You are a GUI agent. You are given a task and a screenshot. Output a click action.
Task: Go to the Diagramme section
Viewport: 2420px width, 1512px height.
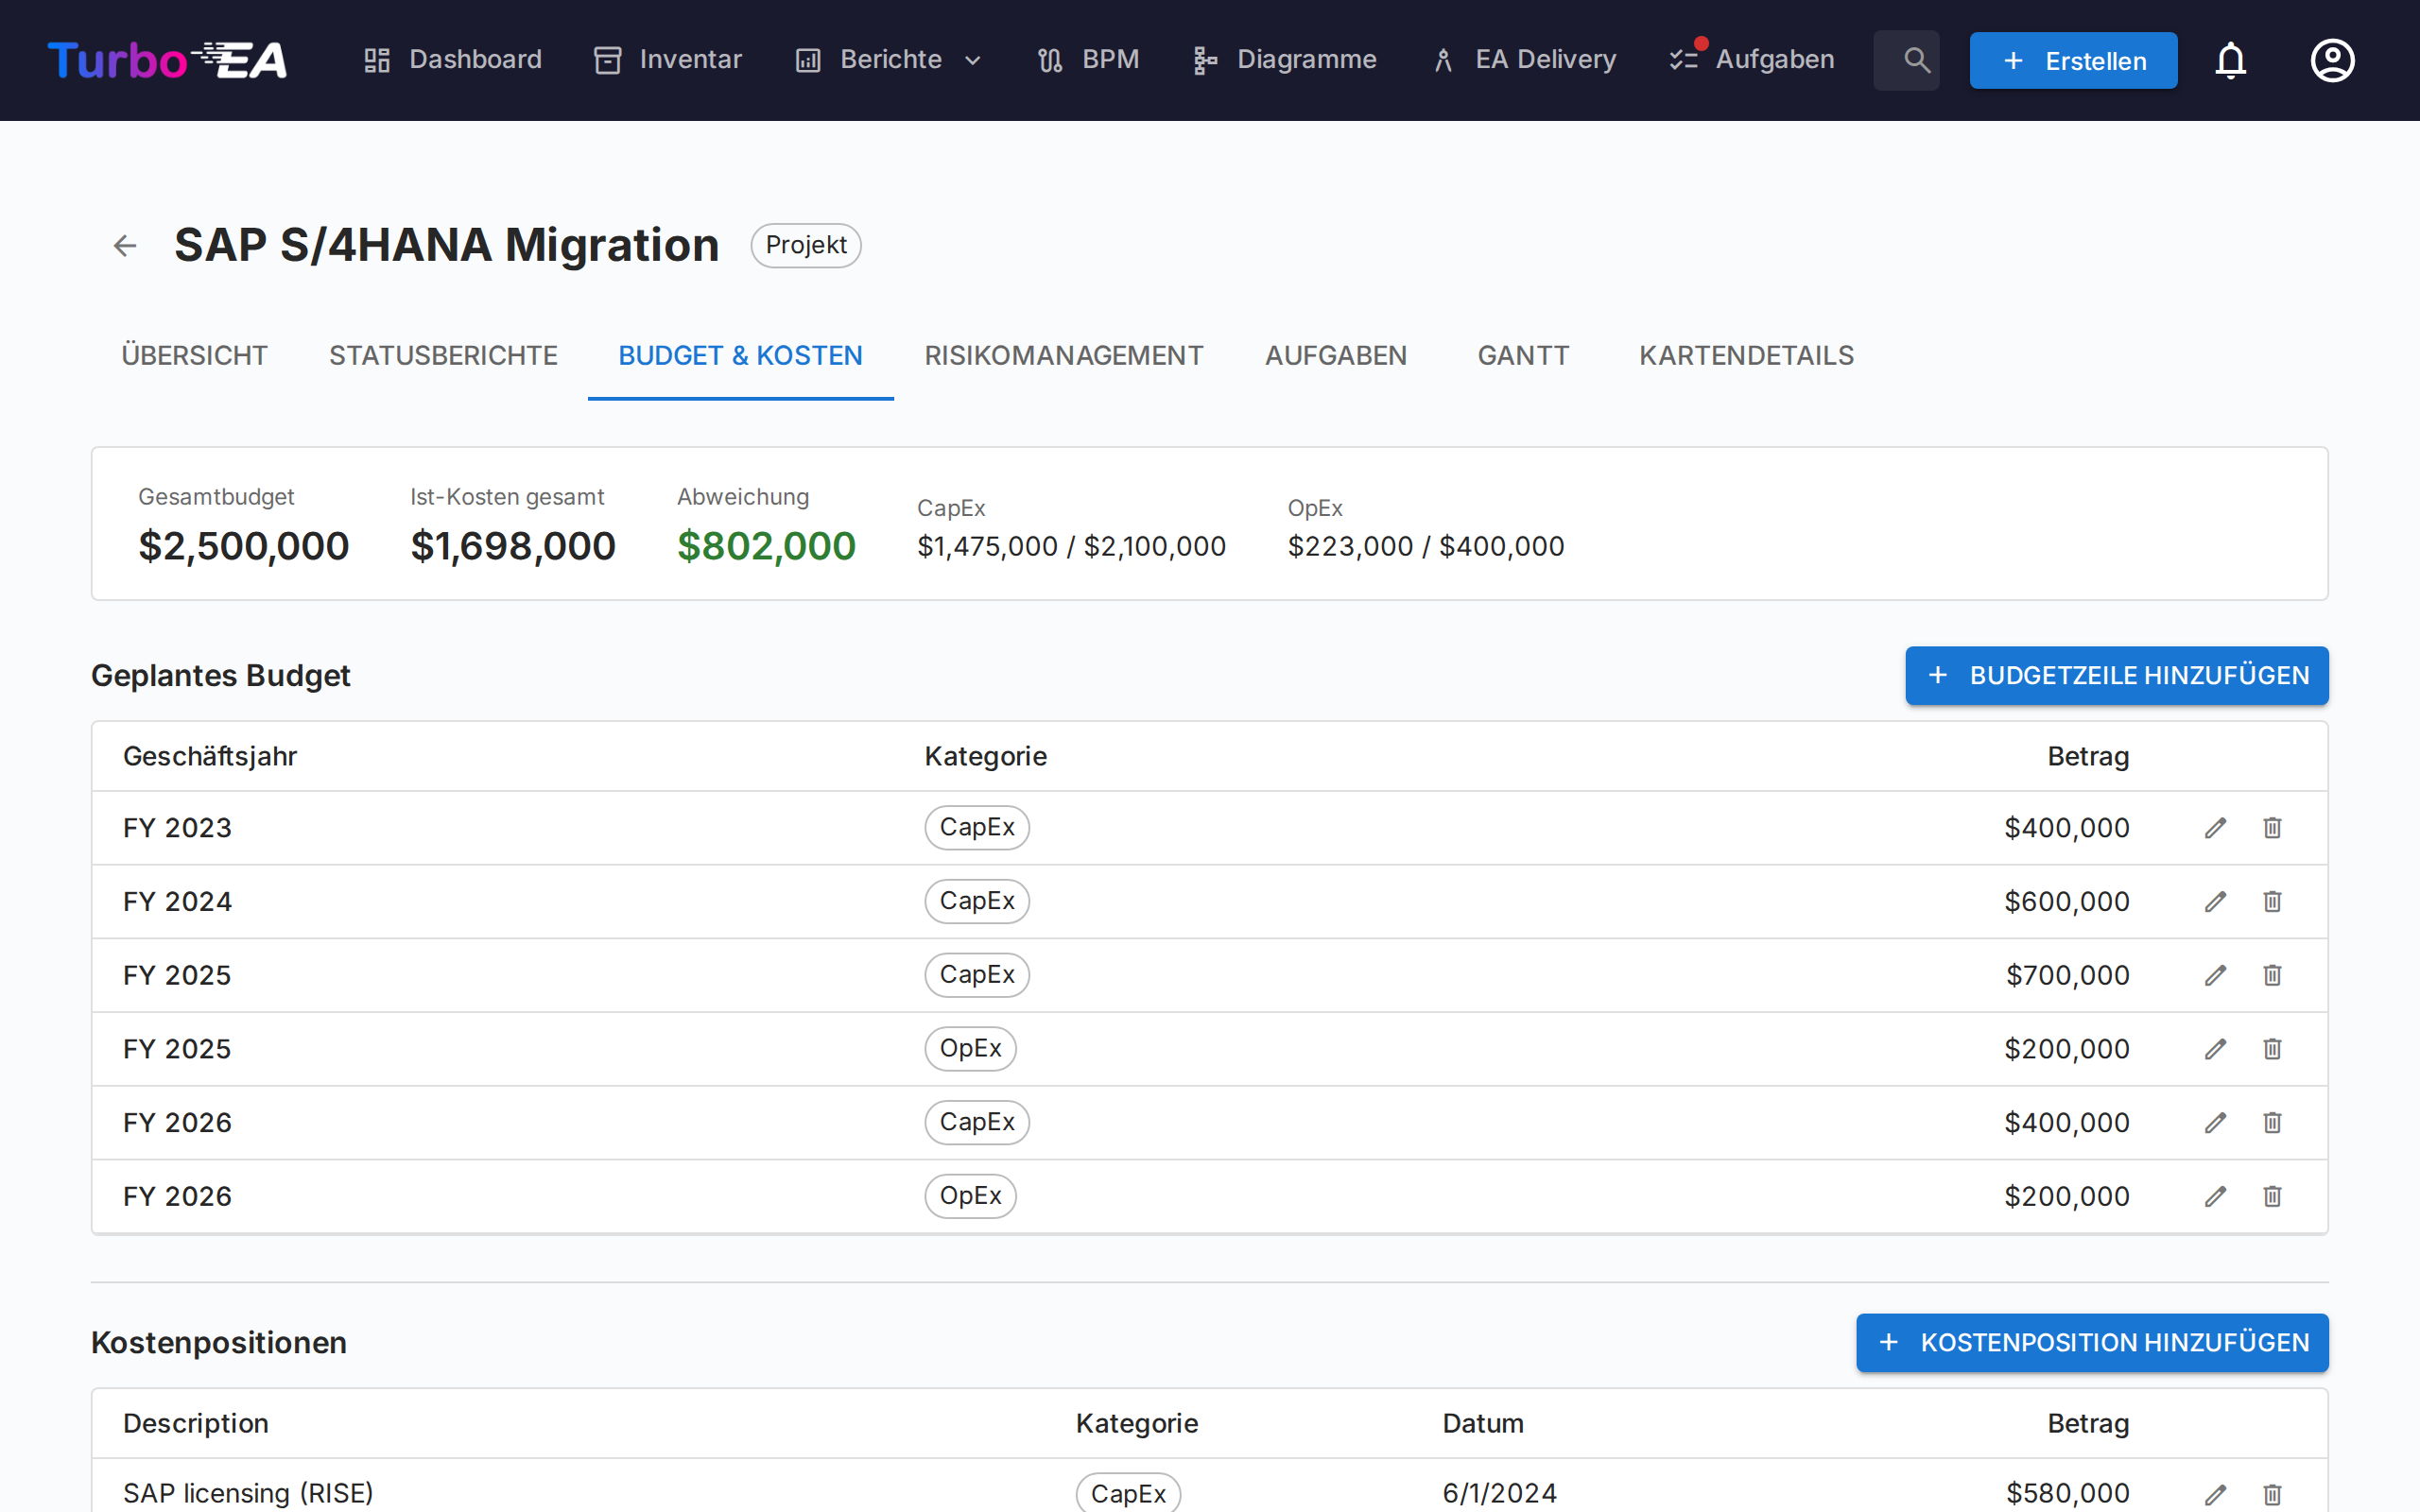1285,60
